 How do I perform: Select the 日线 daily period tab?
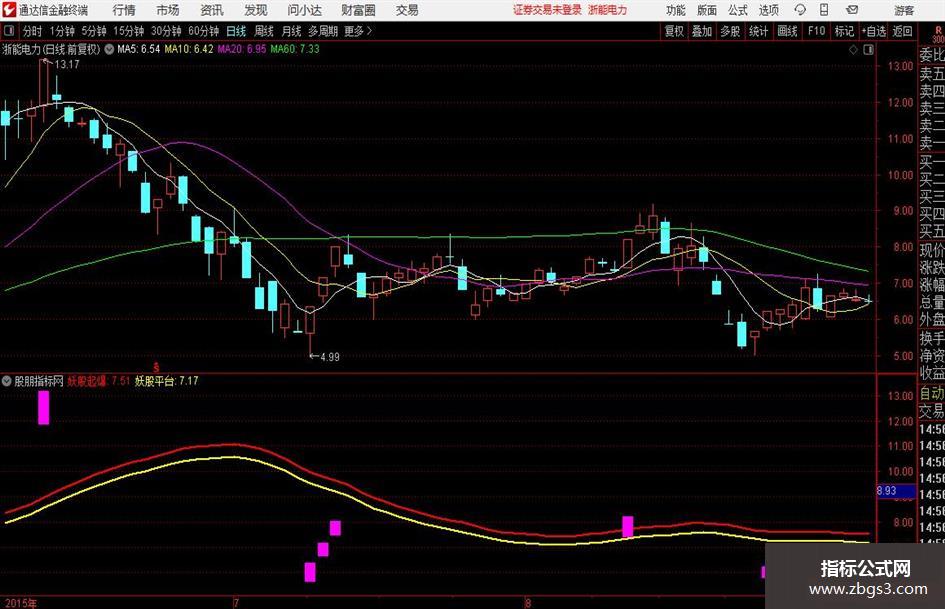(x=236, y=31)
